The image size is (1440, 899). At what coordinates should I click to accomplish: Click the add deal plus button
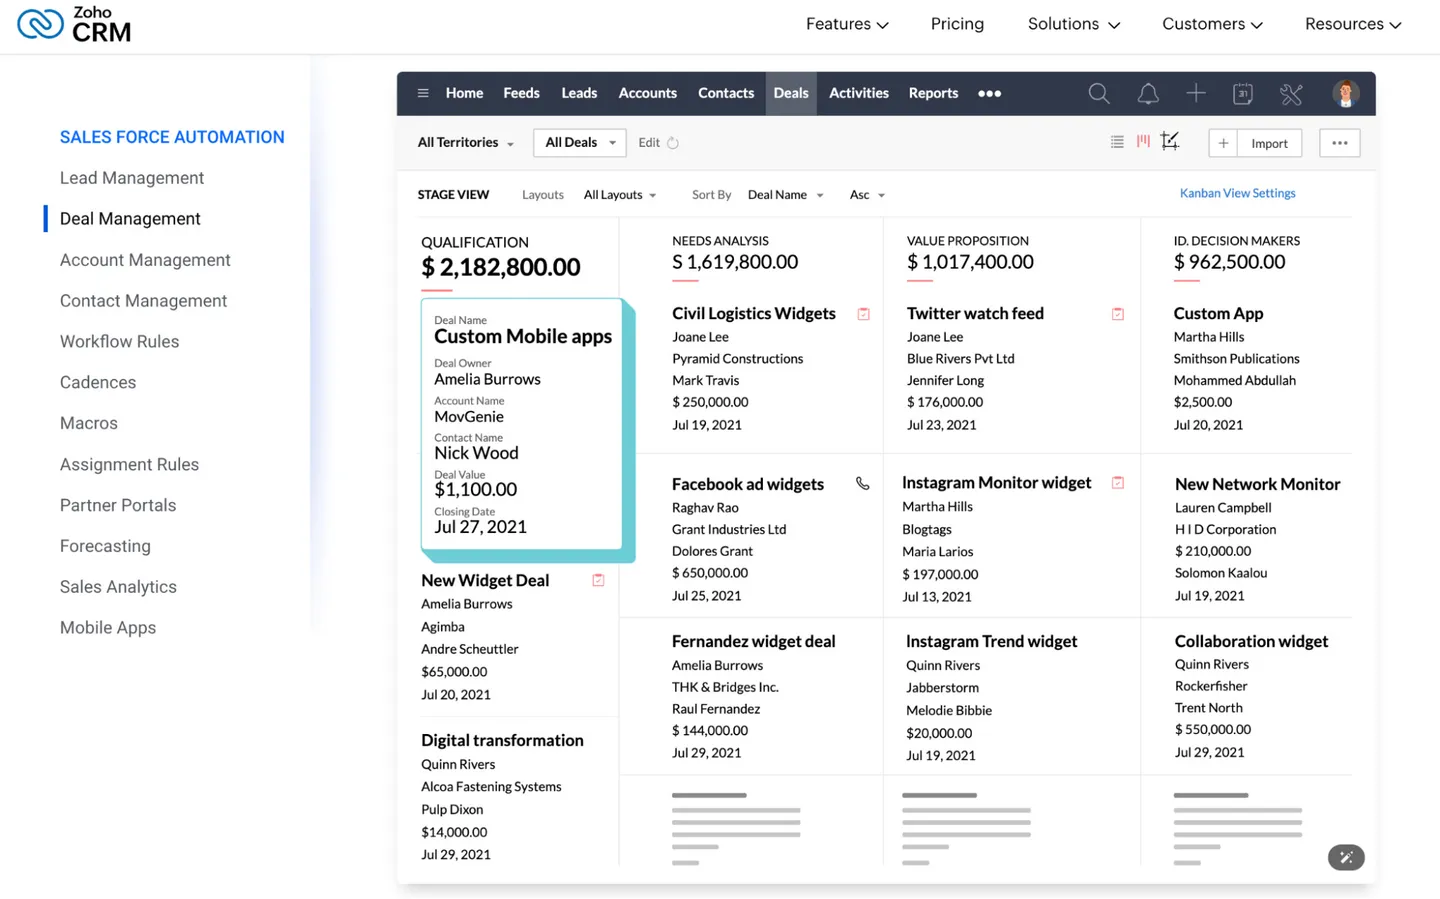click(x=1223, y=143)
